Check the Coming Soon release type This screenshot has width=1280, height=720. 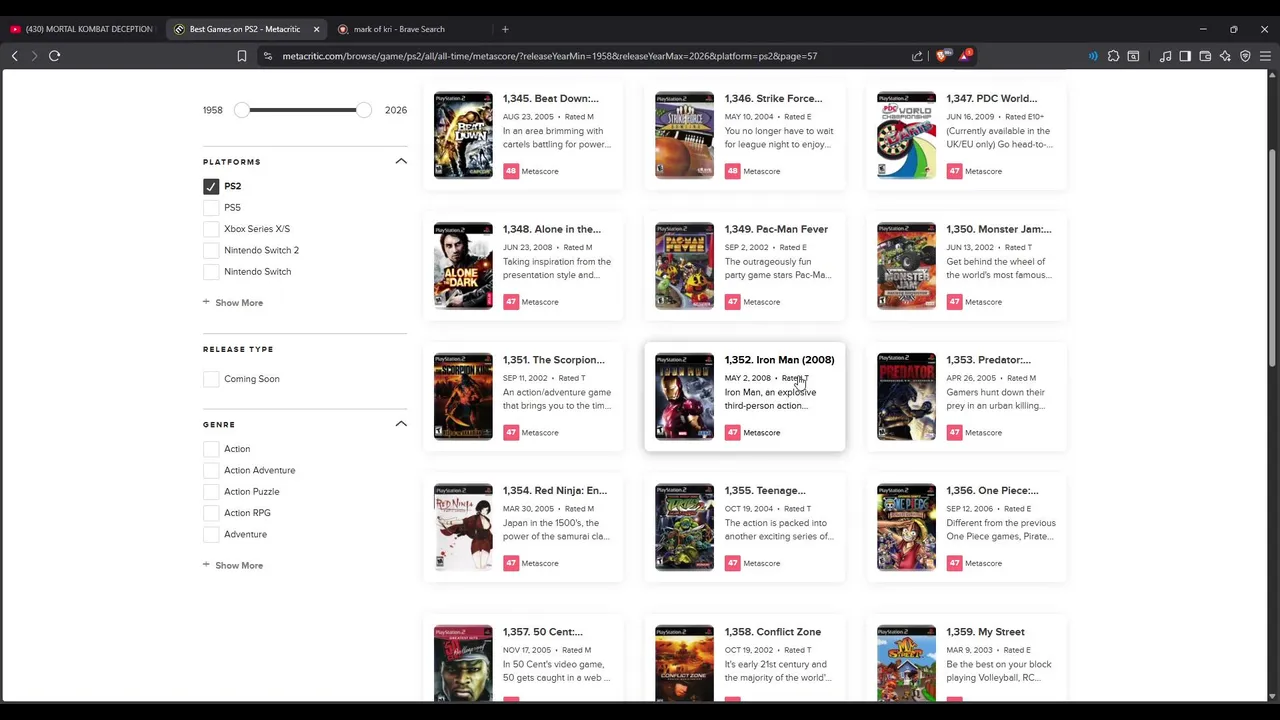[211, 379]
